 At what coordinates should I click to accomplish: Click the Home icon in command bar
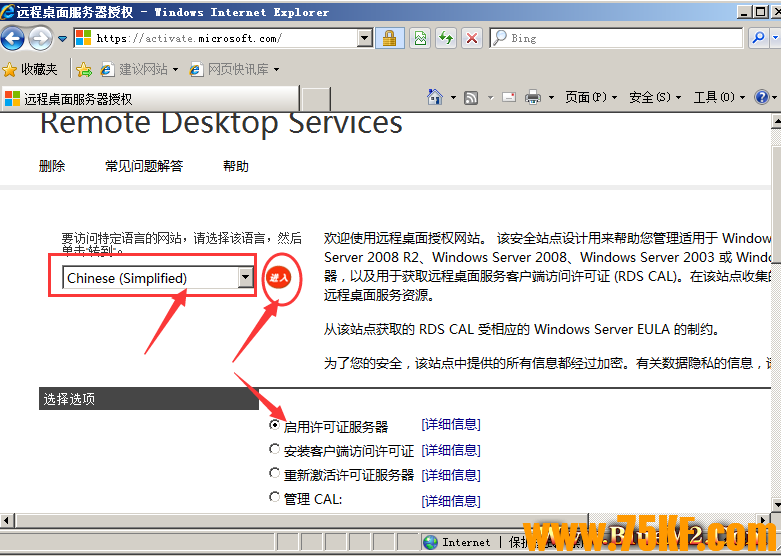pyautogui.click(x=435, y=97)
